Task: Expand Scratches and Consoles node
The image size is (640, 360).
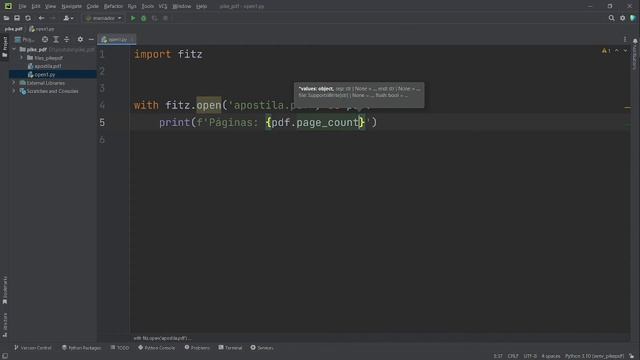Action: coord(14,91)
